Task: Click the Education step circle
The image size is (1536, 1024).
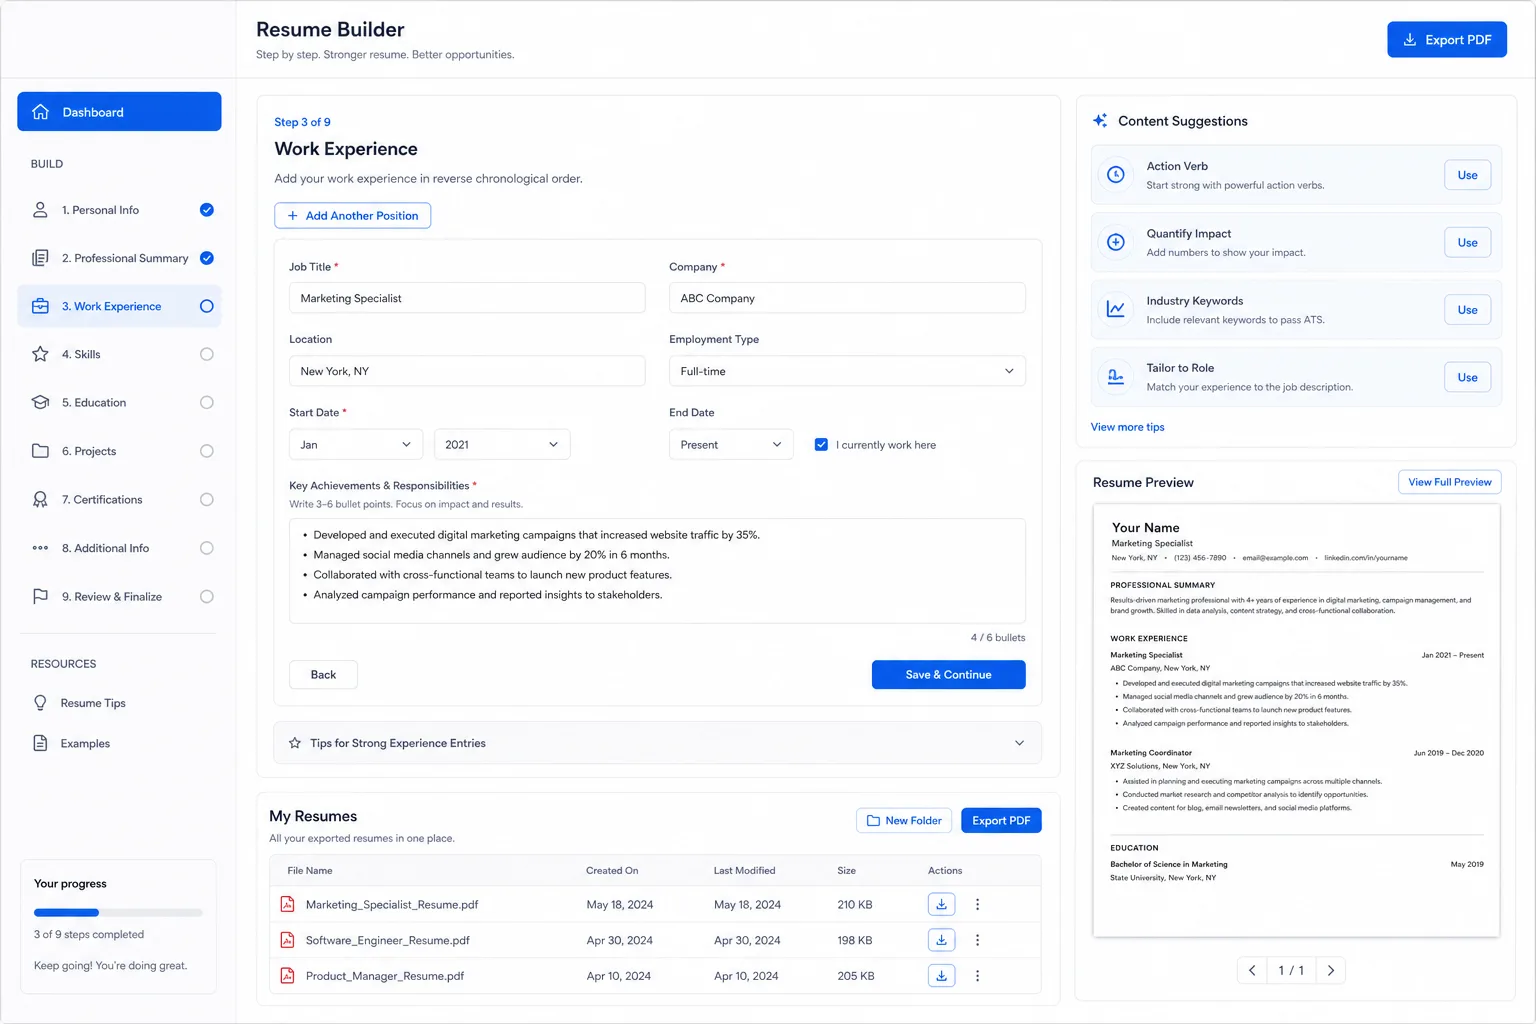Action: [x=207, y=402]
